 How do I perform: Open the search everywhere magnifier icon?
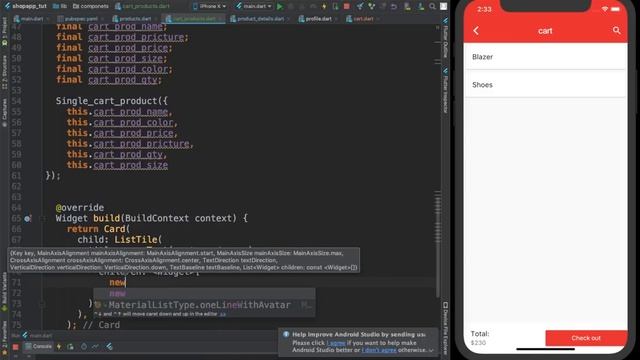pos(432,7)
